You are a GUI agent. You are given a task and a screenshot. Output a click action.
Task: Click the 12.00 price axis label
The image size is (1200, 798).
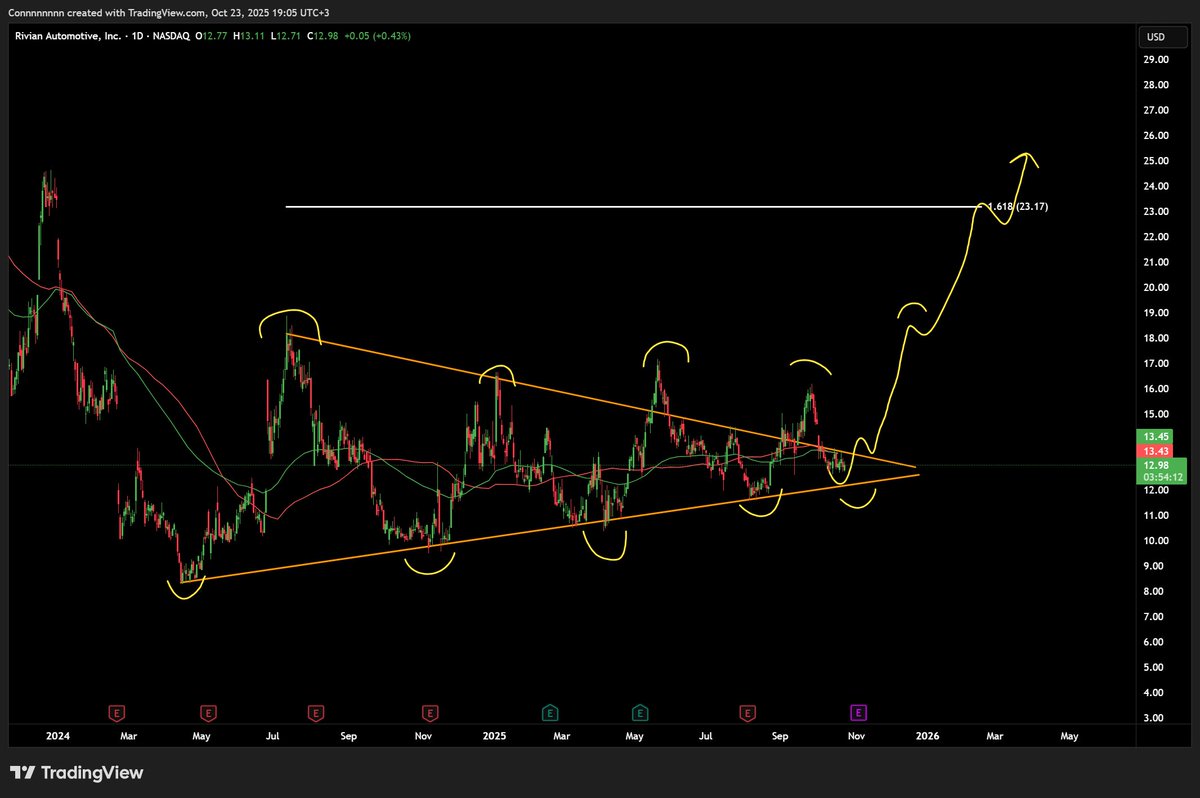pos(1156,490)
